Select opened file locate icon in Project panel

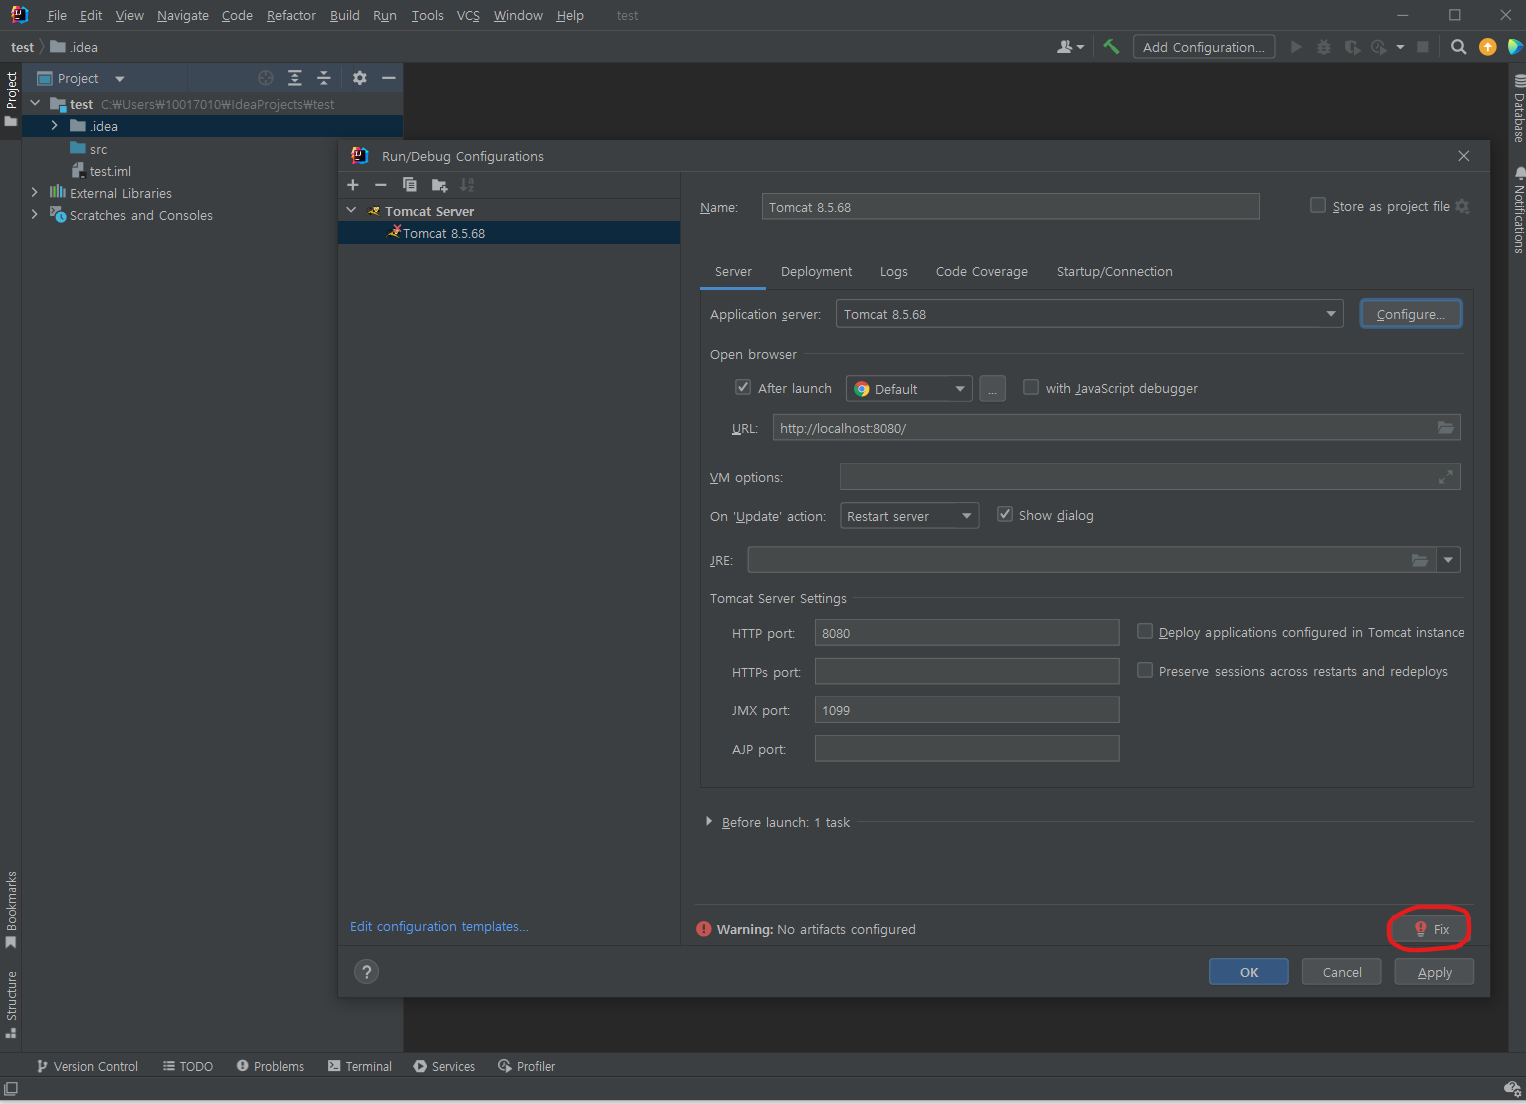pyautogui.click(x=266, y=78)
